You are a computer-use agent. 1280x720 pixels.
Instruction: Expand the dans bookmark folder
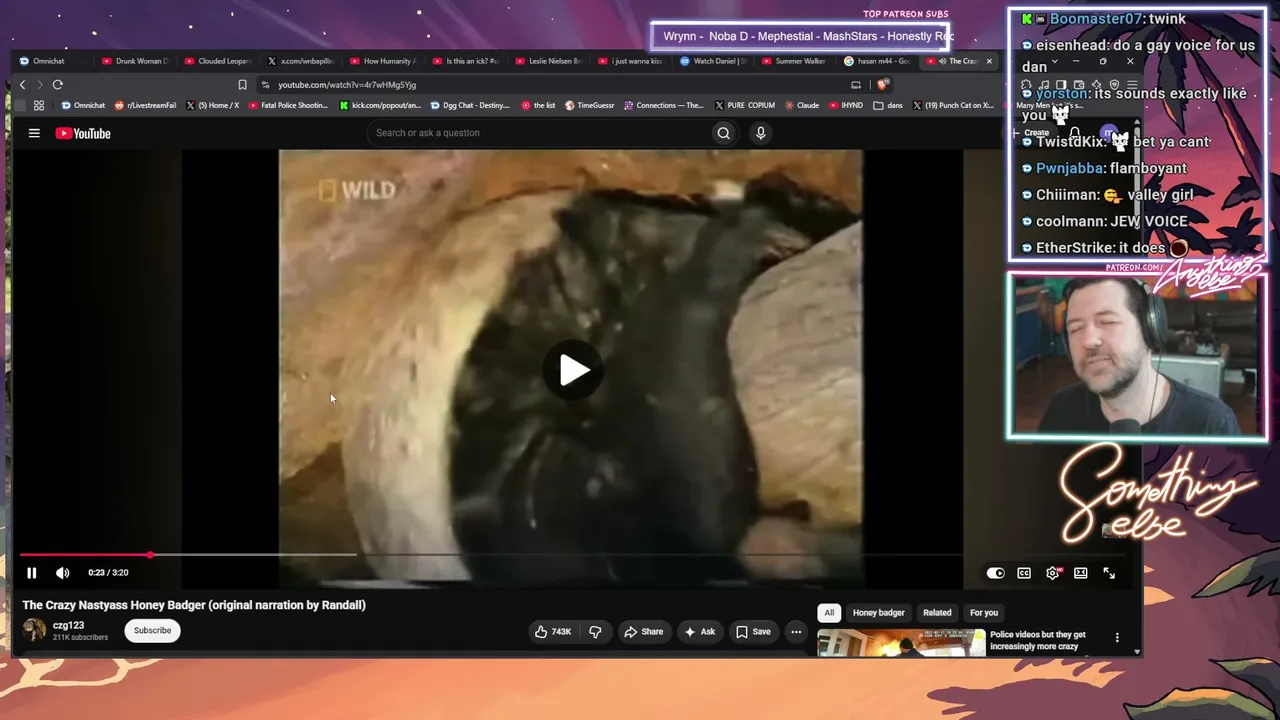[888, 105]
